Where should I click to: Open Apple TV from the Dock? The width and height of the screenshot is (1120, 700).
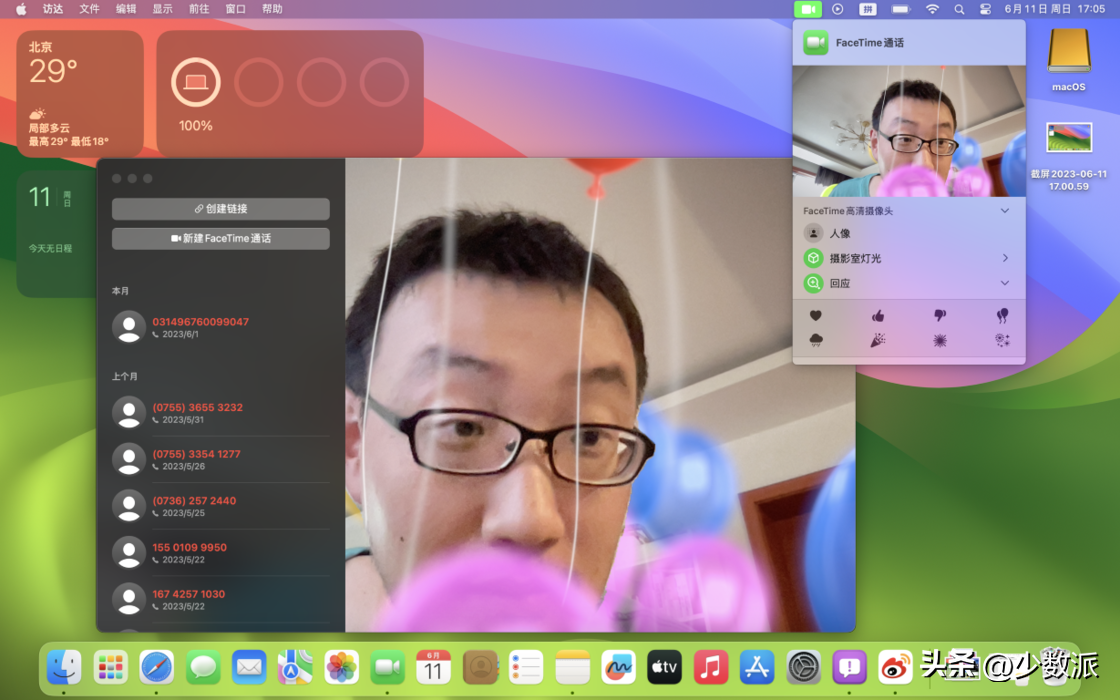(x=664, y=667)
